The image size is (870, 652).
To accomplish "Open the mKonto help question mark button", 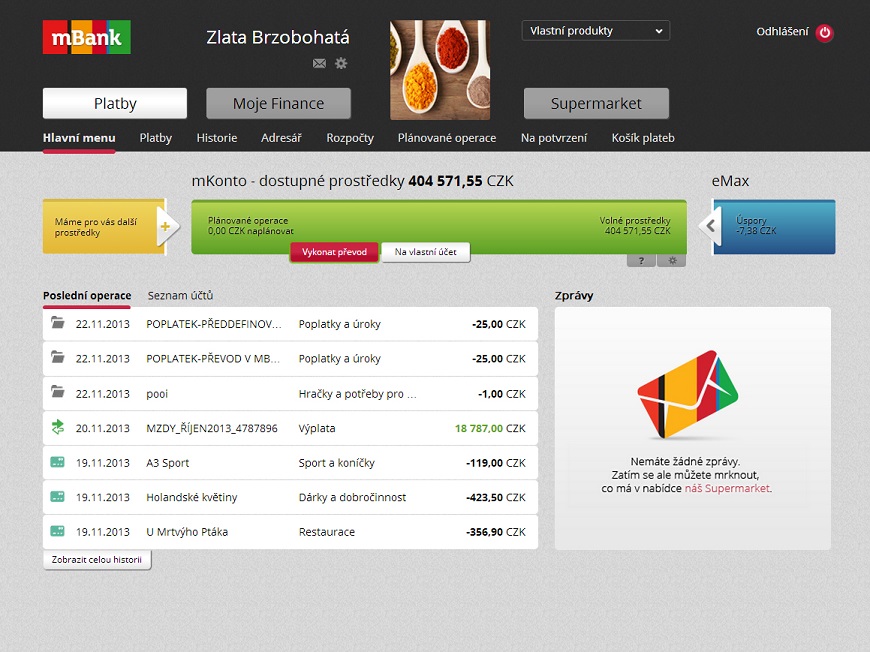I will 641,260.
